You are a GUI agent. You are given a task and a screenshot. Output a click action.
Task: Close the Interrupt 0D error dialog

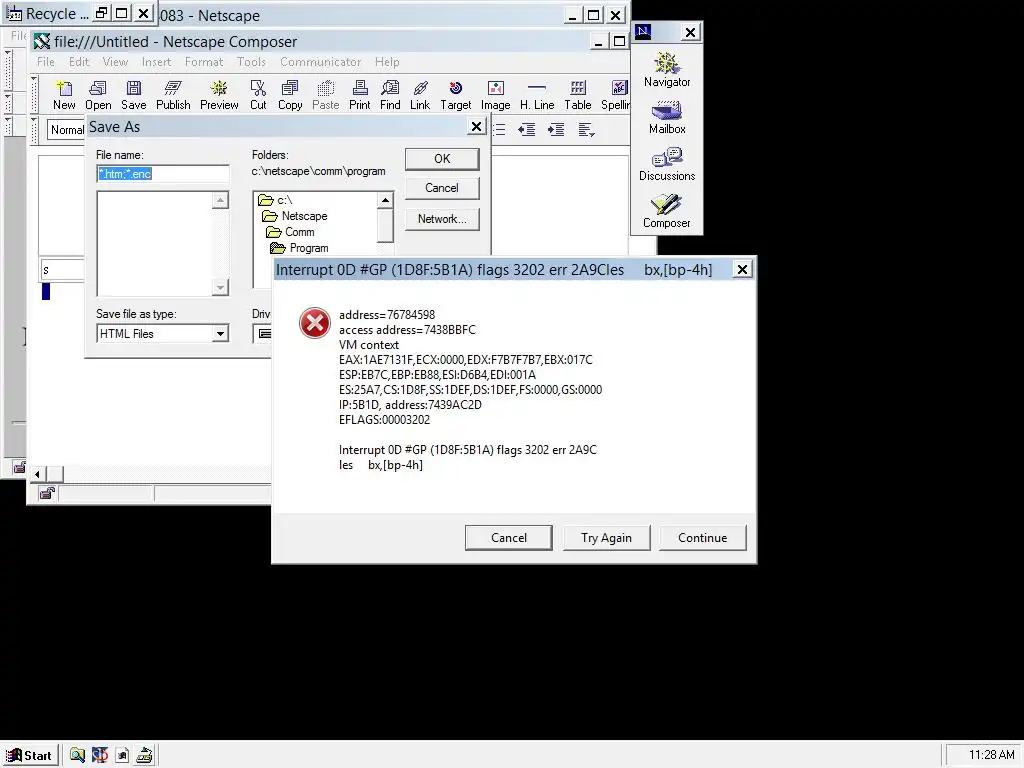pyautogui.click(x=742, y=269)
